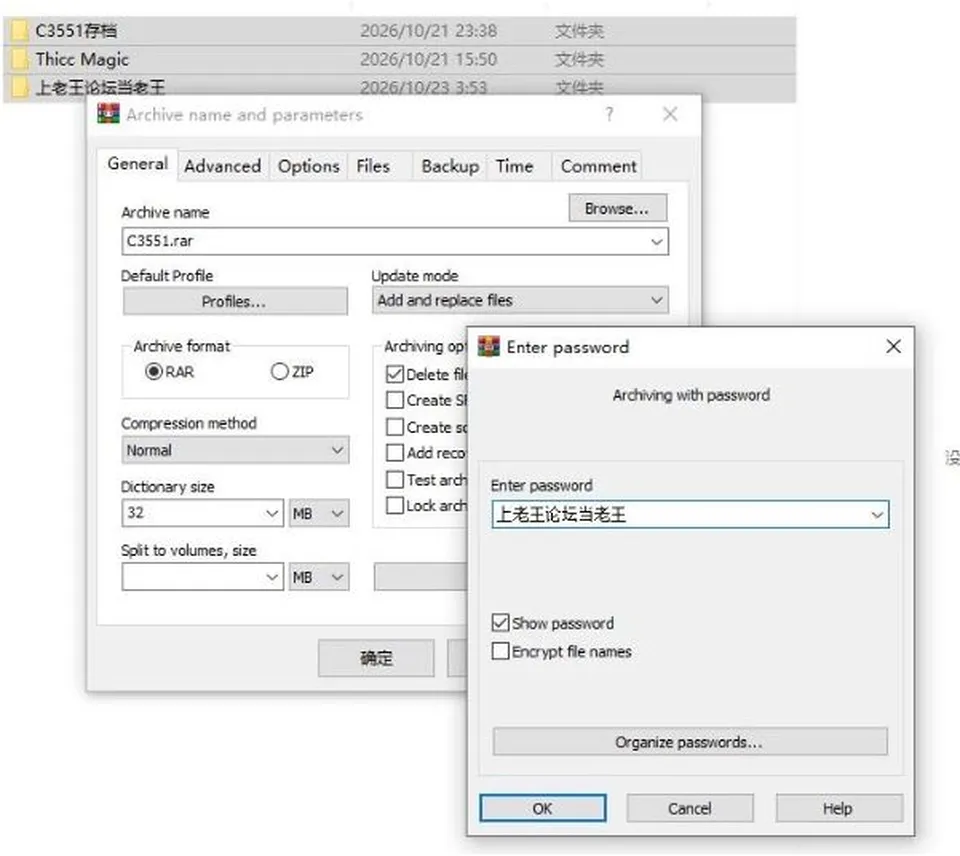Uncheck the Delete files checkbox
Screen dimensions: 960x856
[395, 374]
